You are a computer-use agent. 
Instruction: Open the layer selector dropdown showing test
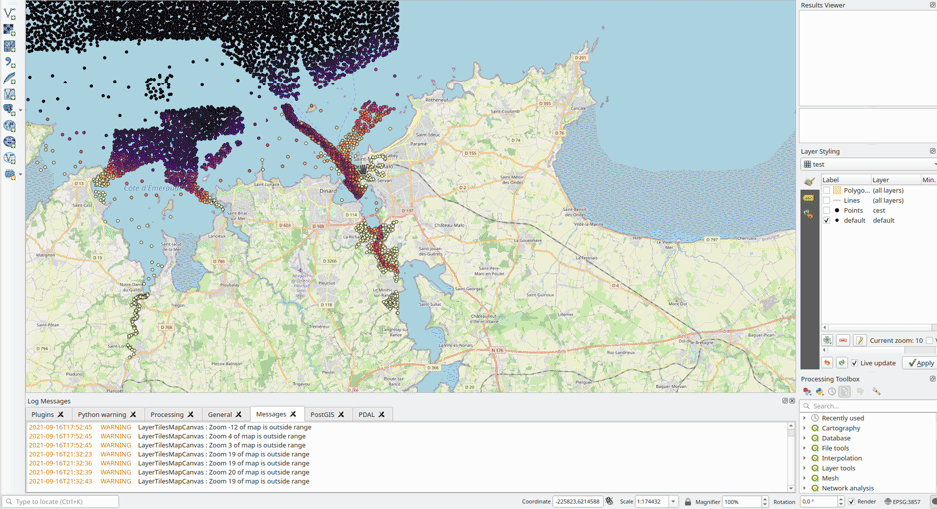coord(869,164)
